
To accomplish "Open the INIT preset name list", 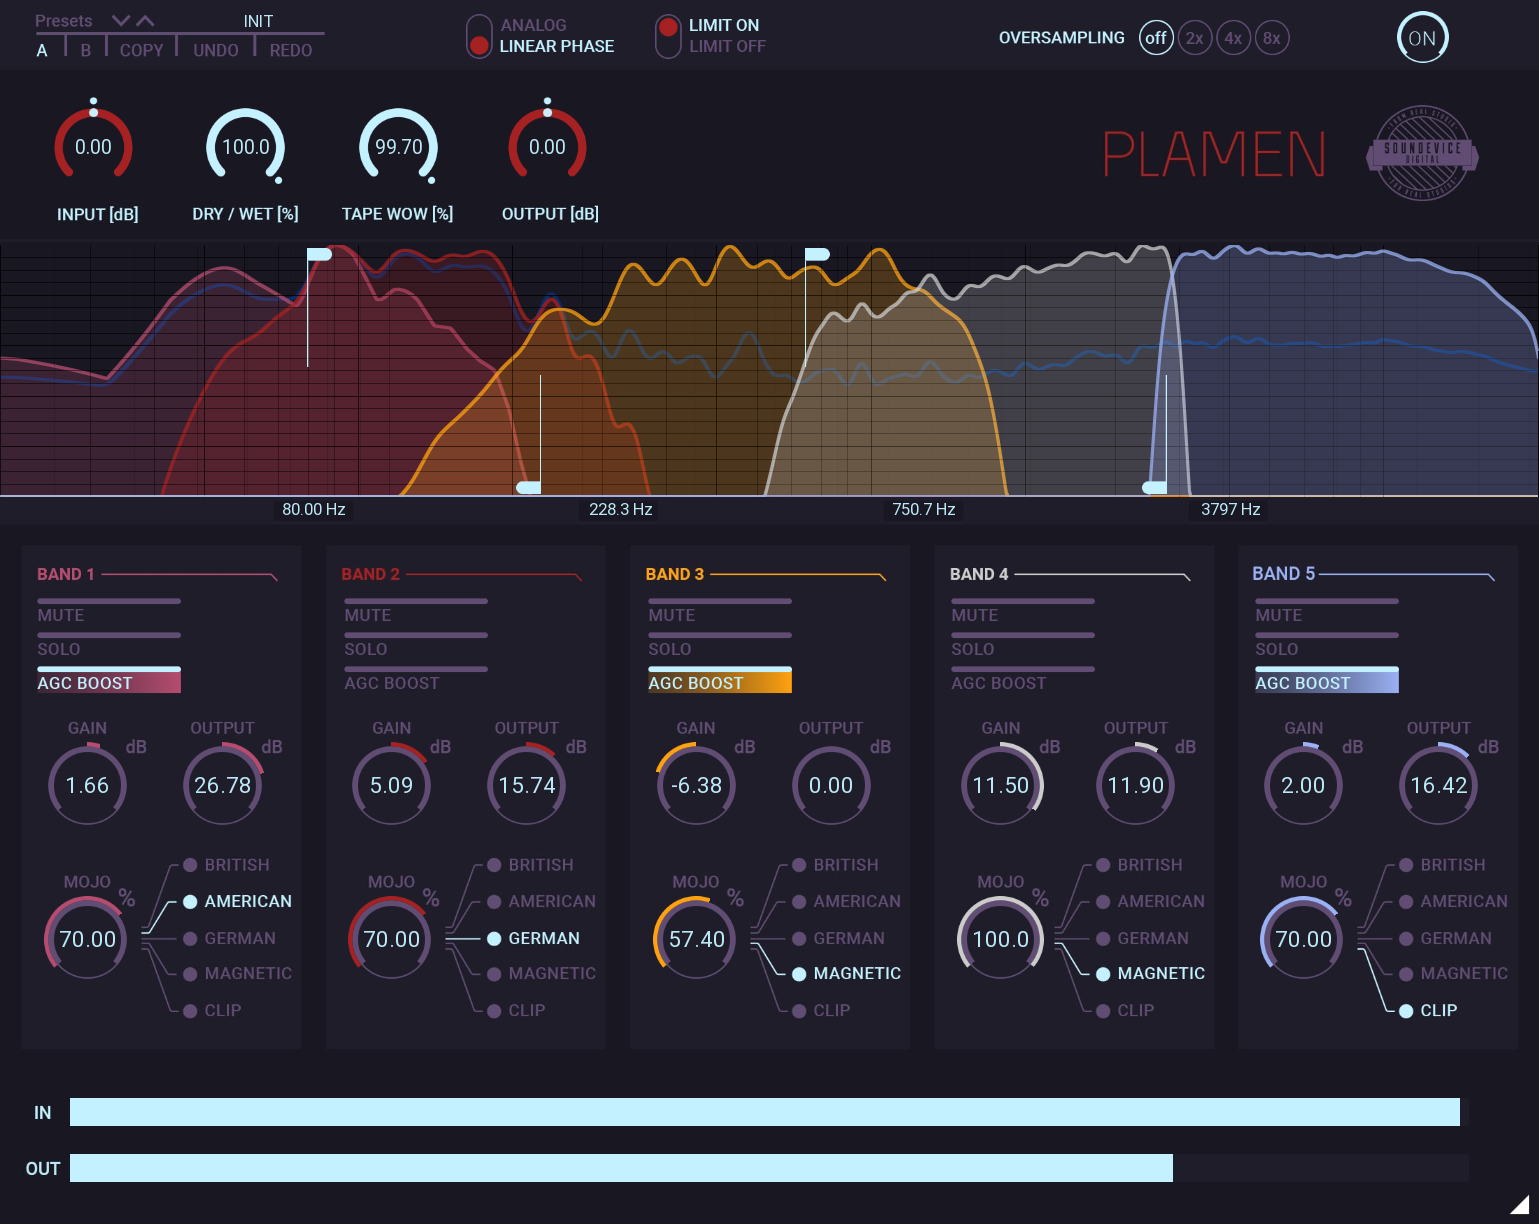I will (x=258, y=21).
